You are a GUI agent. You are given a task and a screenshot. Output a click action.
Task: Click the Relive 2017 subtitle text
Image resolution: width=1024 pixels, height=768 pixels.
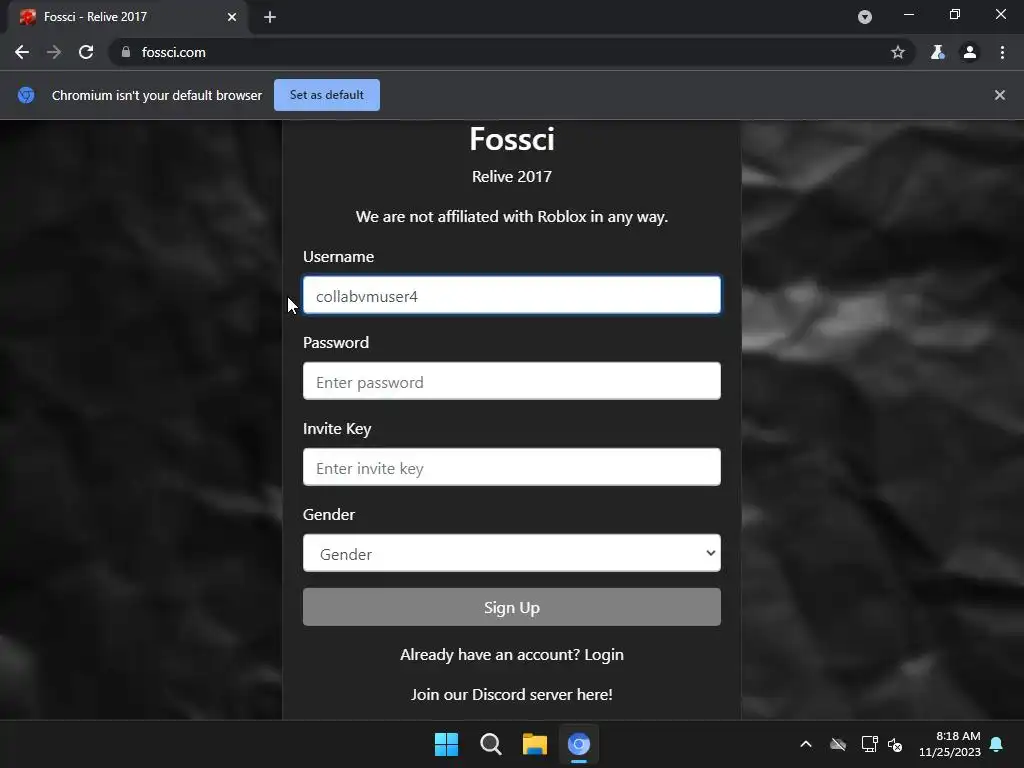tap(511, 176)
